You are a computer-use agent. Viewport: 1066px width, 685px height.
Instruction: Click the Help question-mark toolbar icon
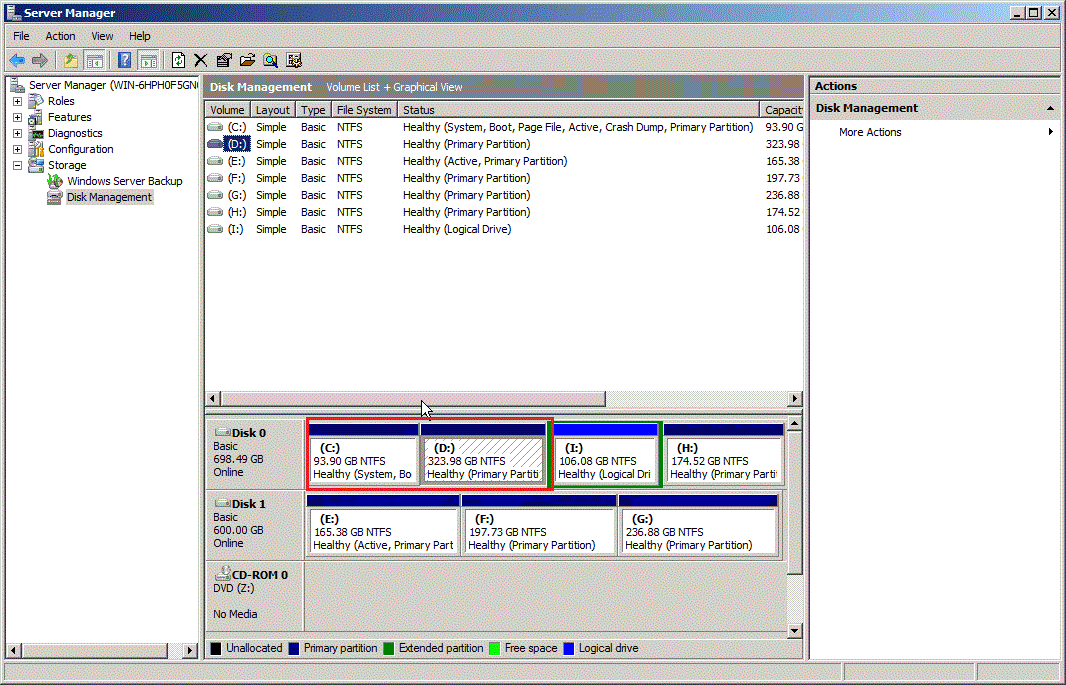point(124,60)
